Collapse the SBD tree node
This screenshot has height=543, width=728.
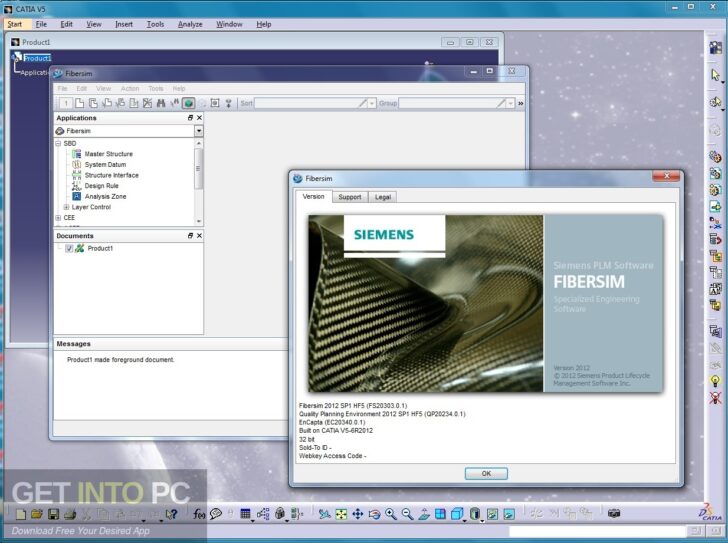point(58,143)
